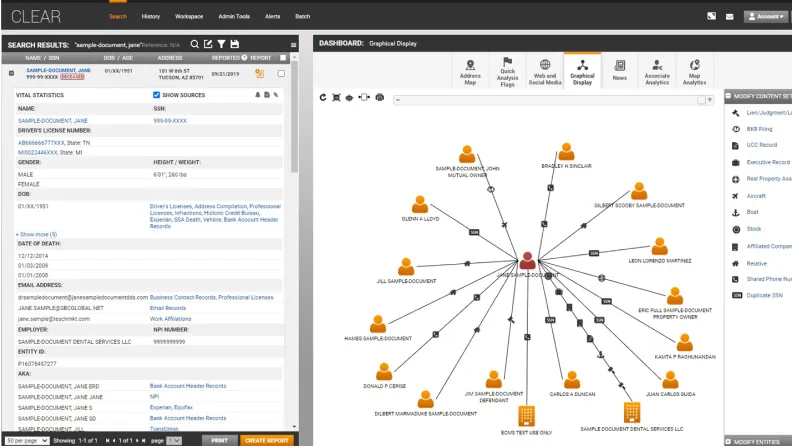Refresh the graph with the reload icon
The height and width of the screenshot is (446, 792).
[x=323, y=97]
